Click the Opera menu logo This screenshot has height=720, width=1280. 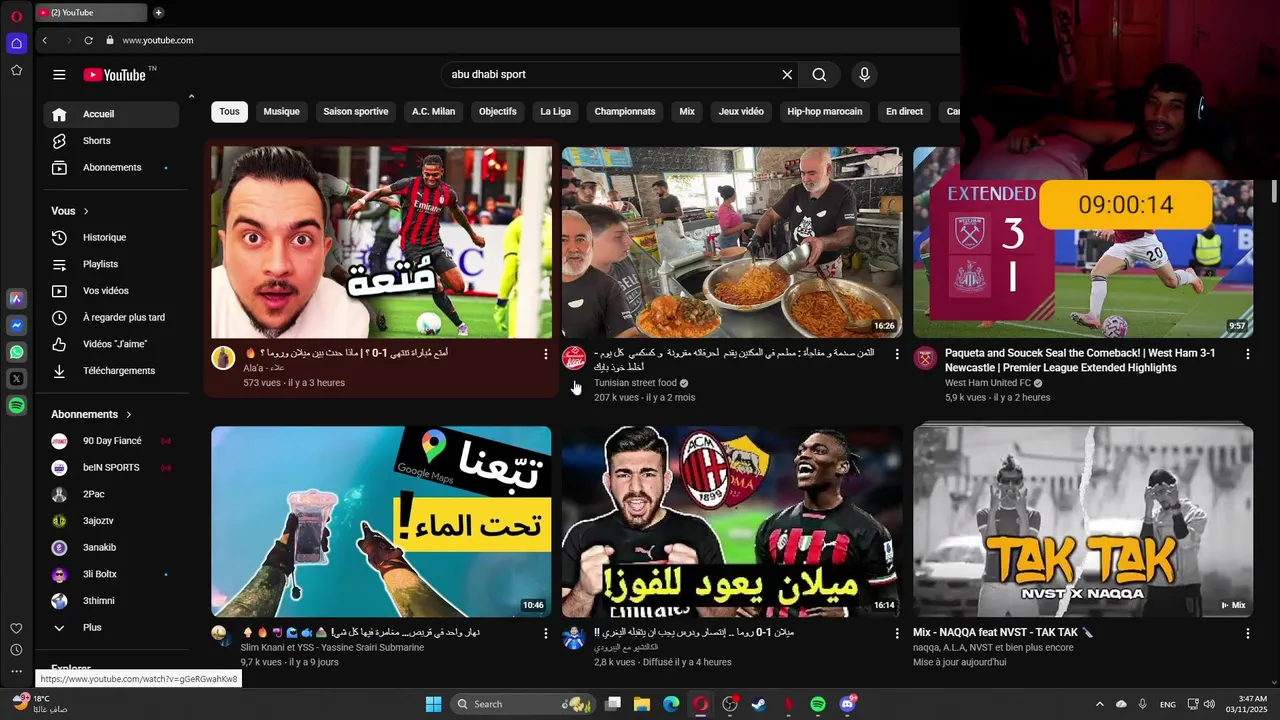16,16
